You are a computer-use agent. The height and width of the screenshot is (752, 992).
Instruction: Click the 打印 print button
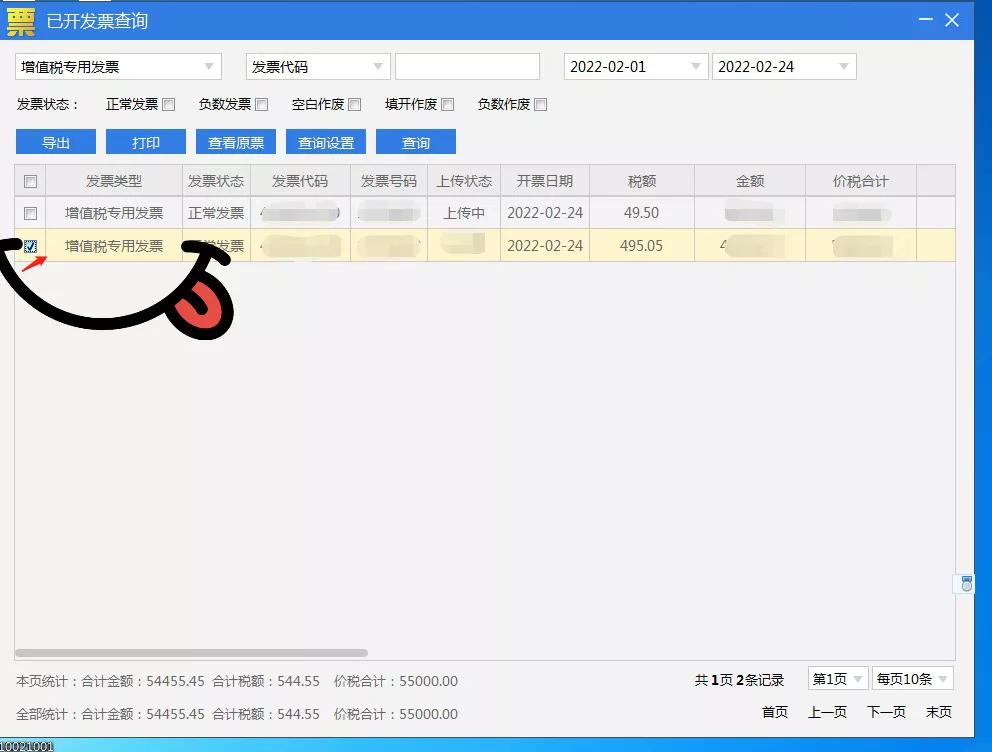[x=145, y=141]
